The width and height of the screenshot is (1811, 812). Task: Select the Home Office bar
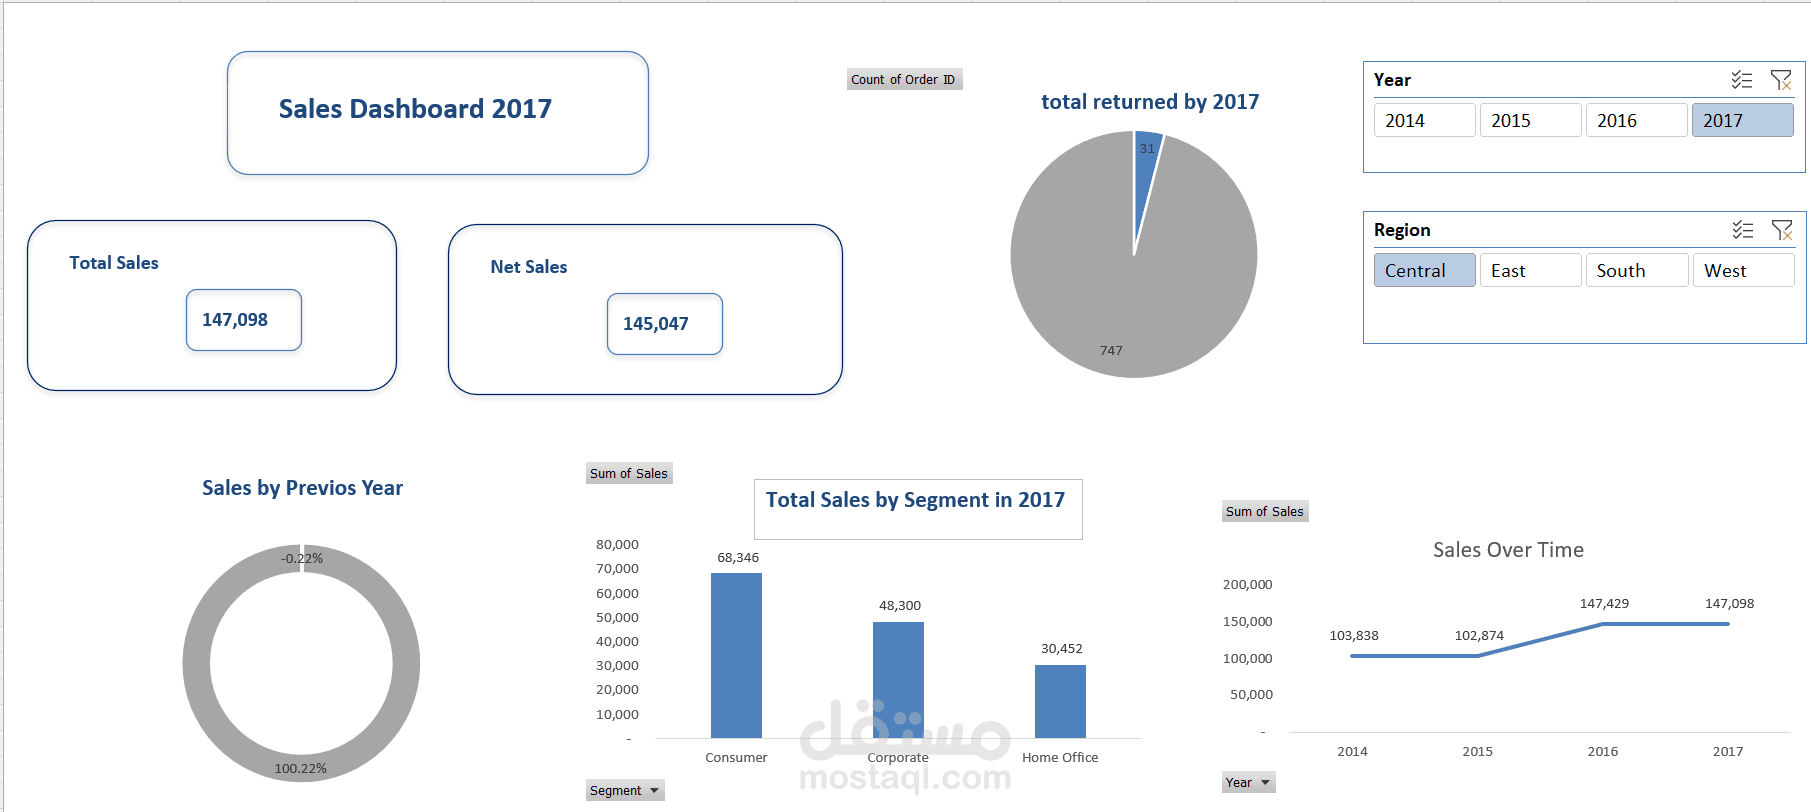pyautogui.click(x=1060, y=701)
